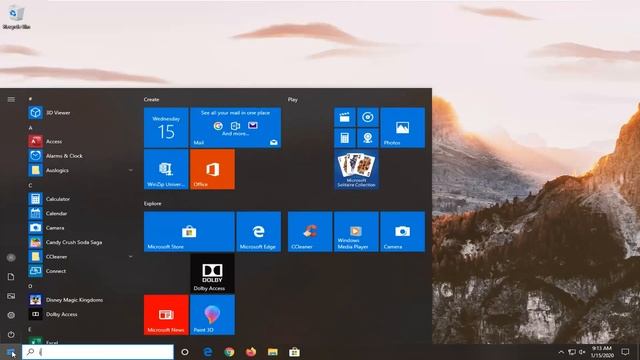Click the volume icon in tray
This screenshot has height=360, width=640.
pyautogui.click(x=582, y=352)
